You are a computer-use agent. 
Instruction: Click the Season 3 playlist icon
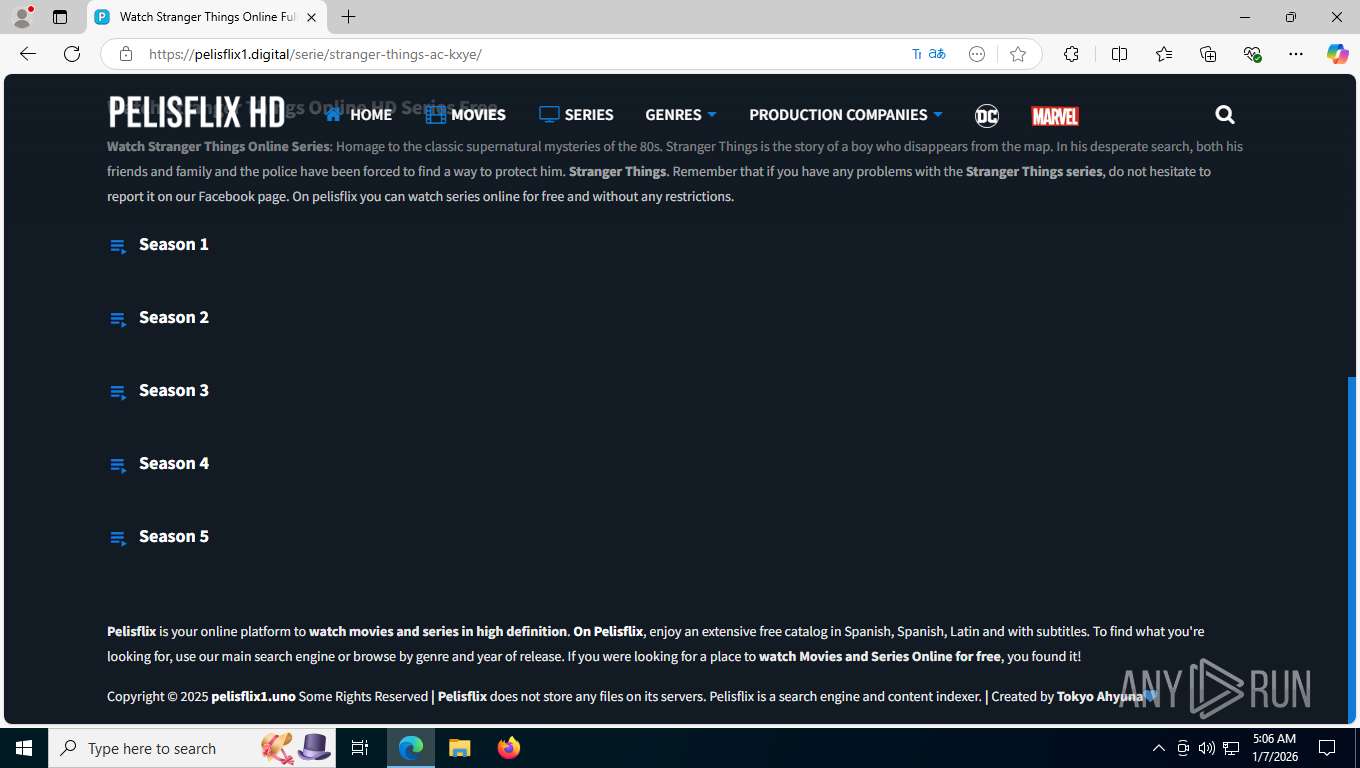point(118,392)
